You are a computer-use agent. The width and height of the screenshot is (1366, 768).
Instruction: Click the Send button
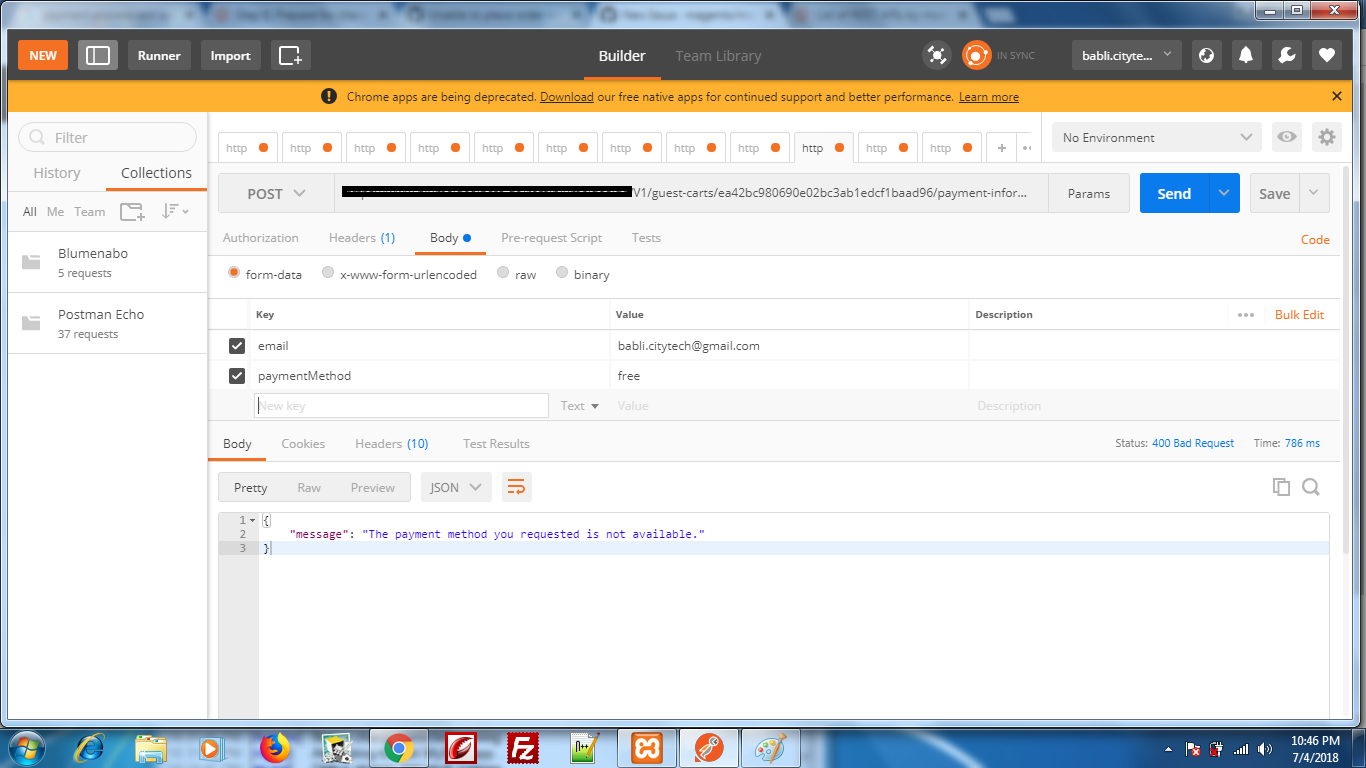[x=1173, y=192]
